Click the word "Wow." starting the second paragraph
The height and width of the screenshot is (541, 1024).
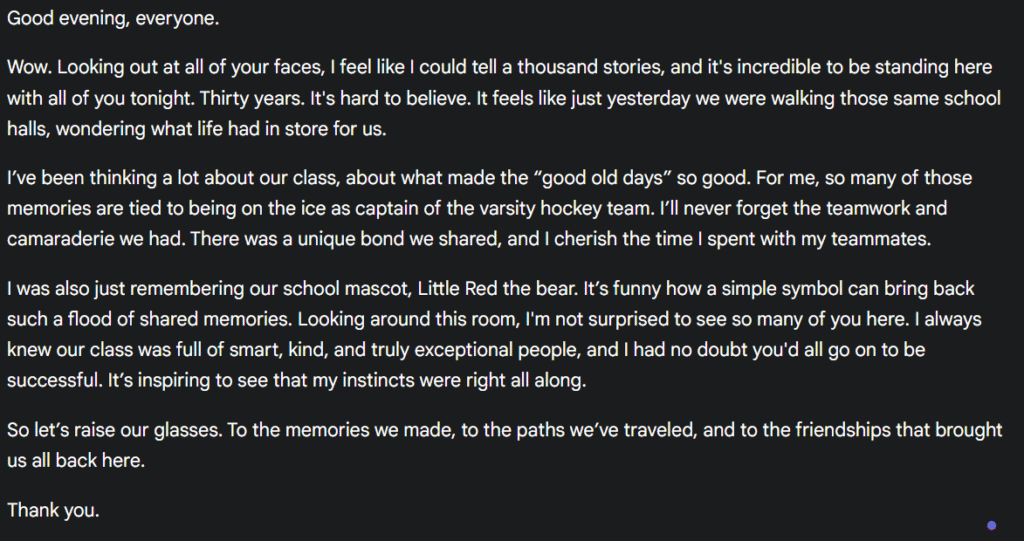tap(27, 68)
